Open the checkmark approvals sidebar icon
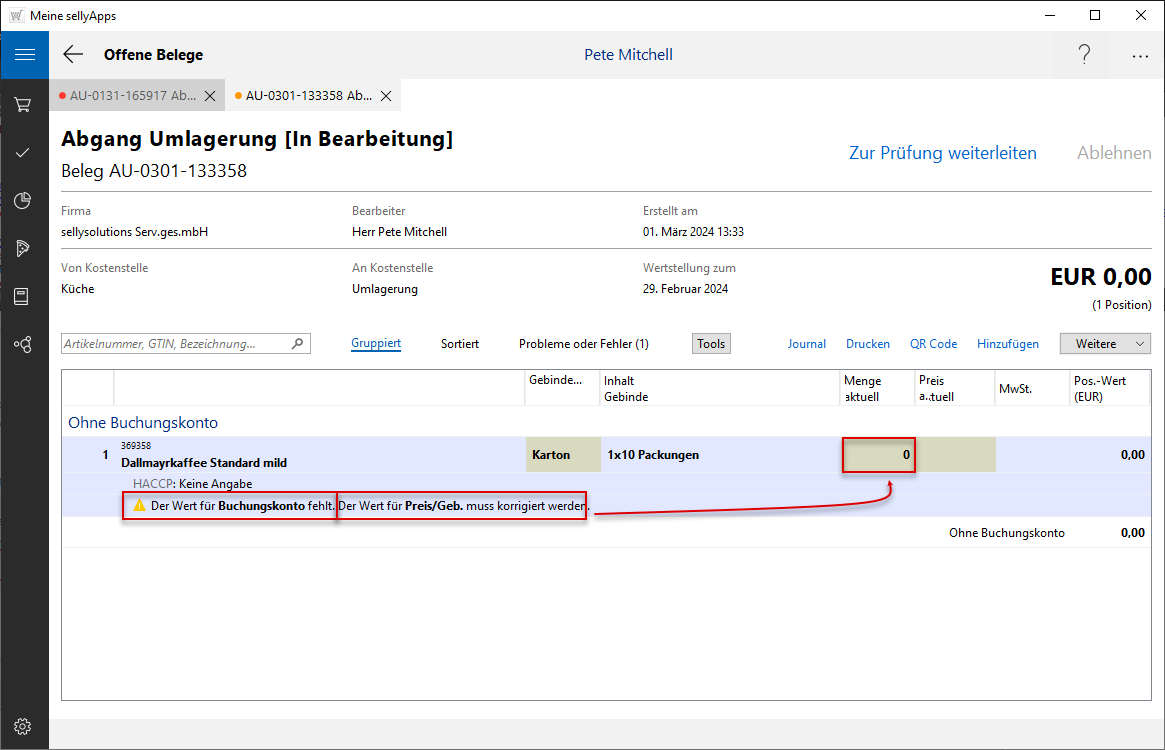Image resolution: width=1165 pixels, height=750 pixels. pyautogui.click(x=23, y=152)
